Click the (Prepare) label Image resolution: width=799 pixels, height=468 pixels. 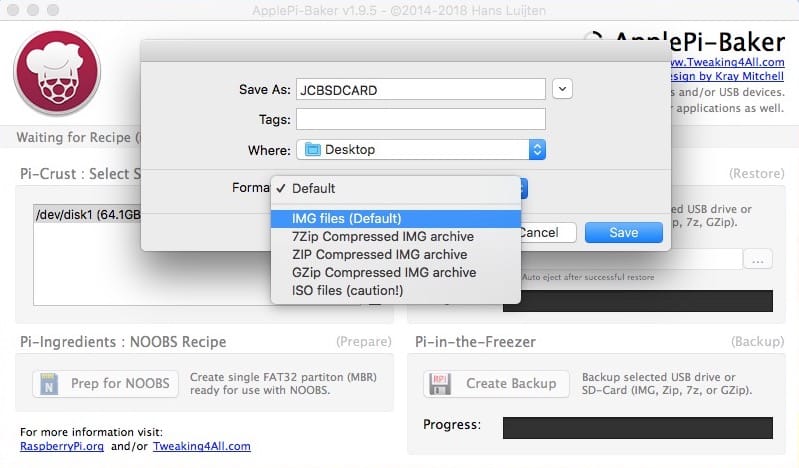click(x=364, y=342)
